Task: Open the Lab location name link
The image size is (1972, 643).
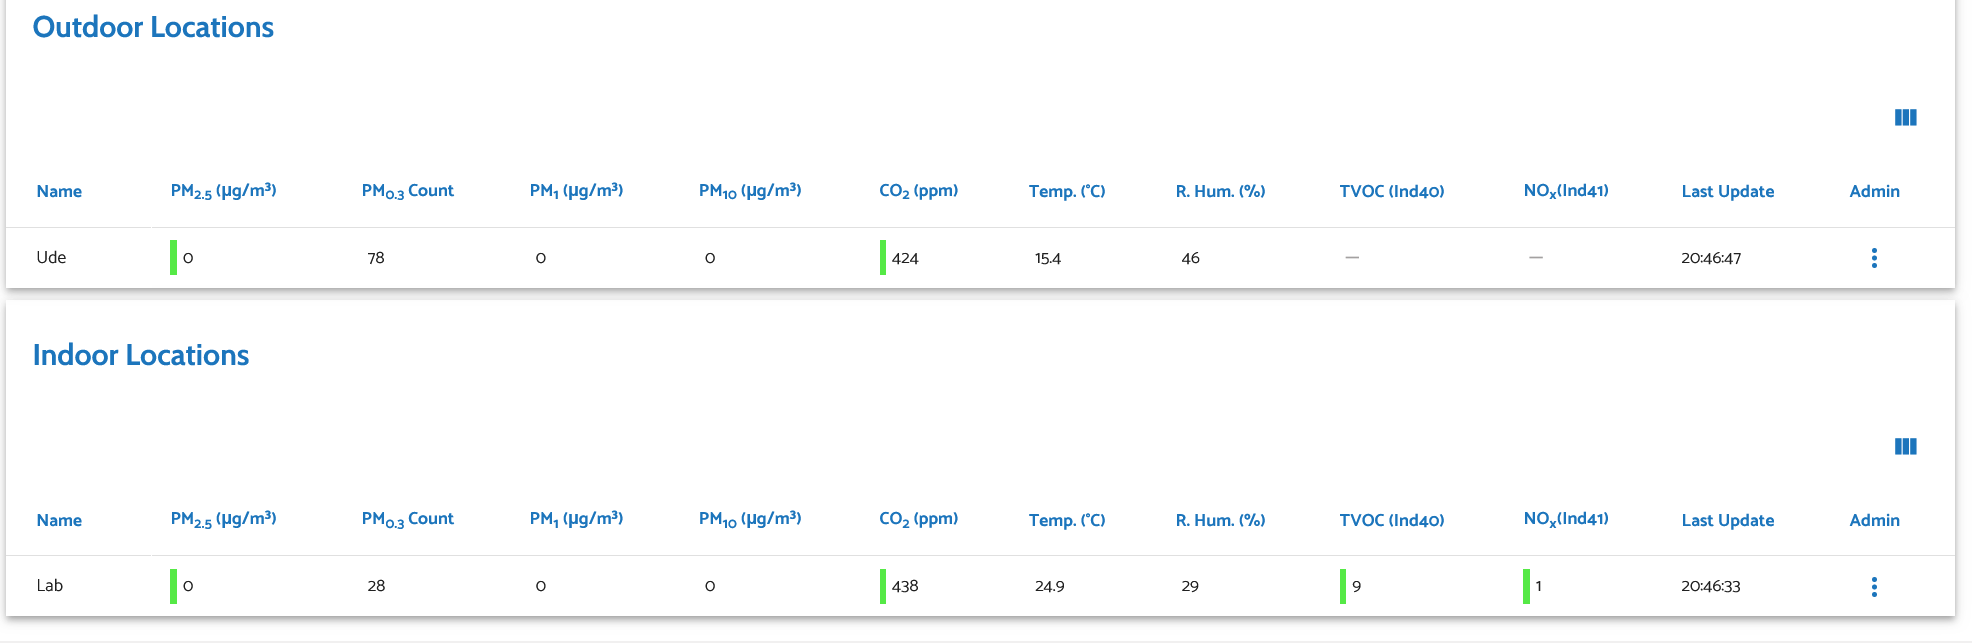Action: (49, 585)
